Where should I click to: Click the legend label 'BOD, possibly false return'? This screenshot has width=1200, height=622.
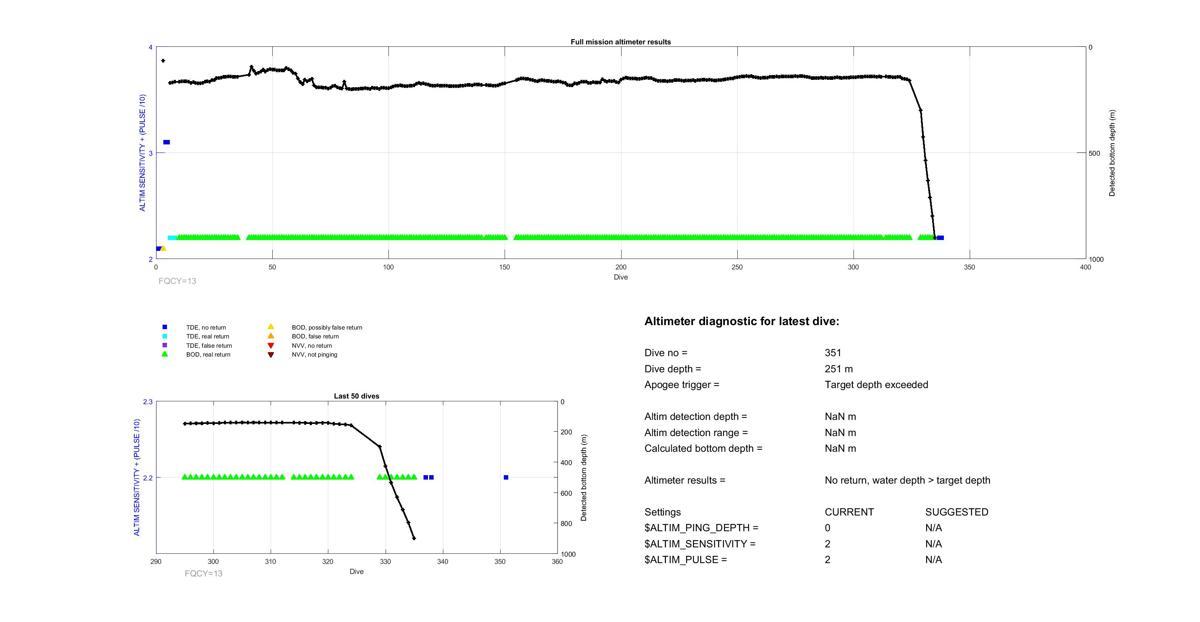pos(327,327)
